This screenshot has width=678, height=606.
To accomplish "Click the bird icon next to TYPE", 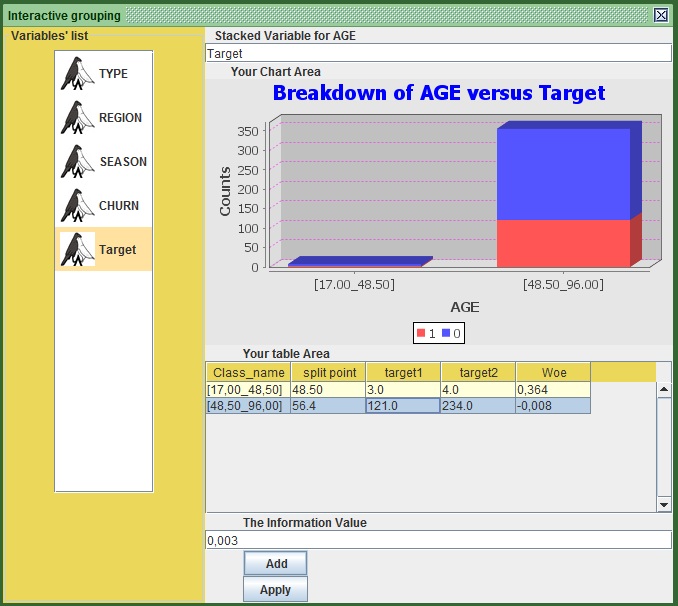I will 77,74.
